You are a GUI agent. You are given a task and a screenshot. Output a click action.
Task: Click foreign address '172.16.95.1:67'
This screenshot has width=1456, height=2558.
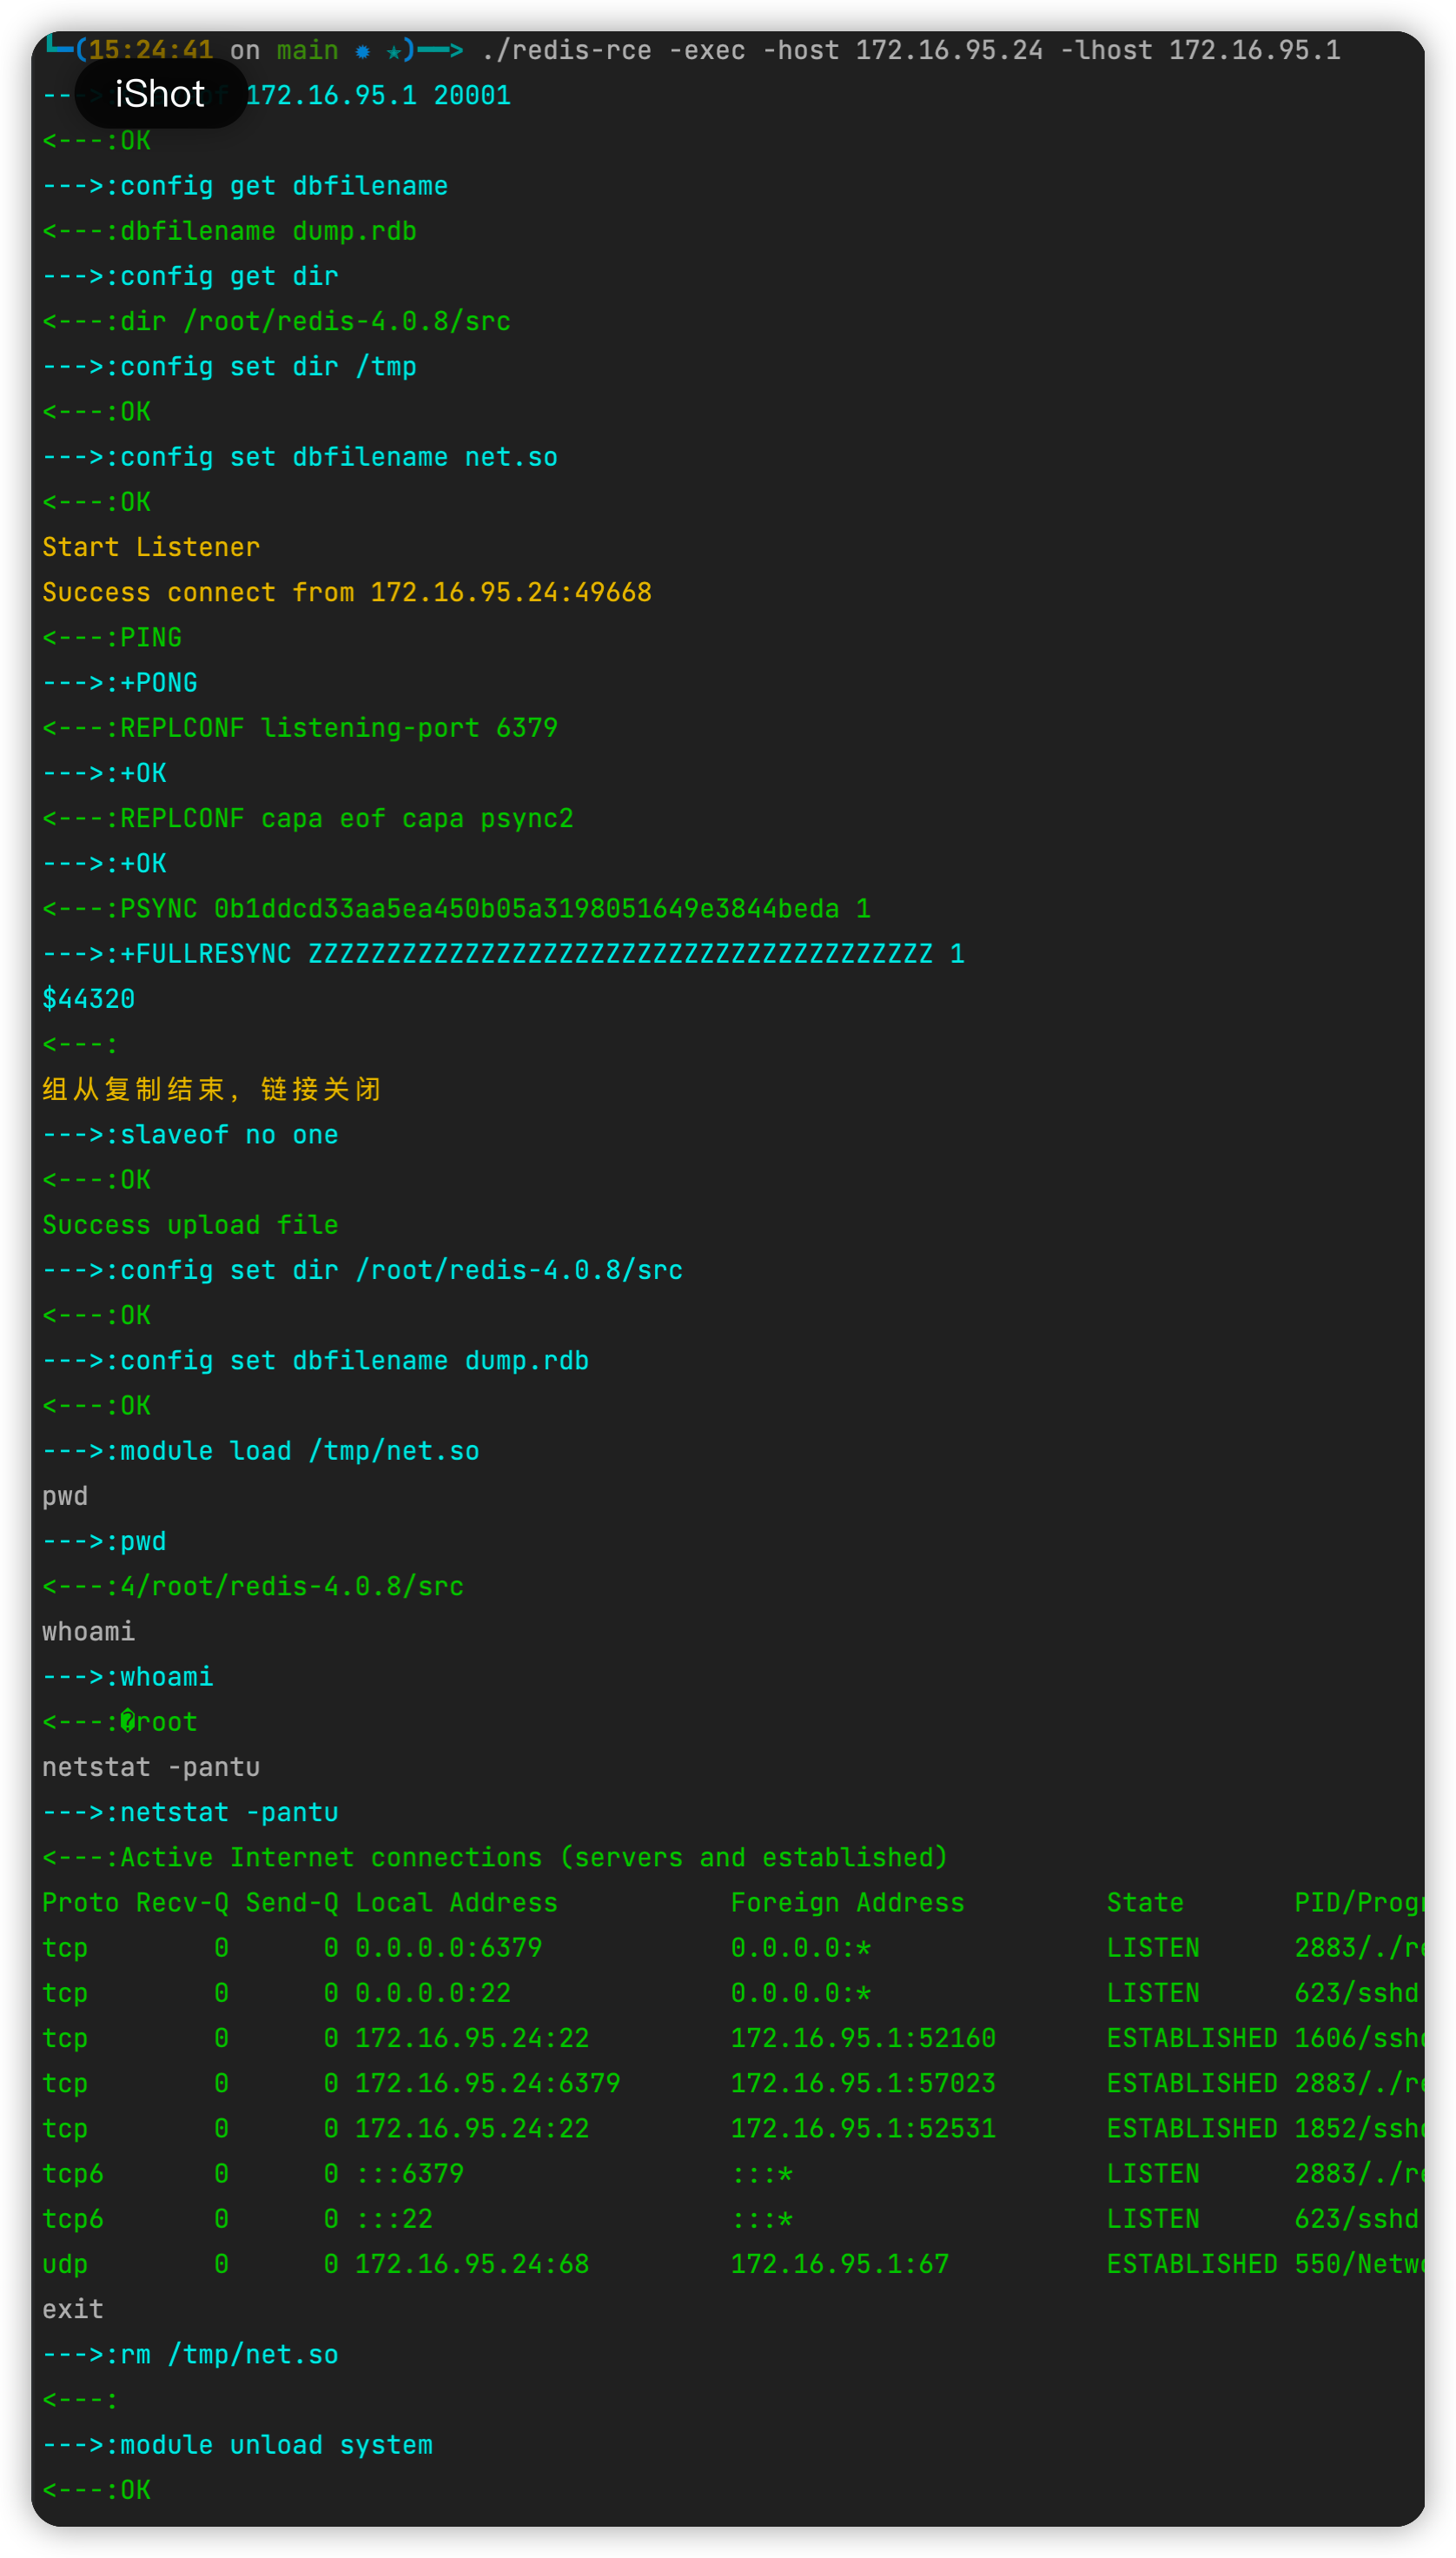(x=840, y=2263)
